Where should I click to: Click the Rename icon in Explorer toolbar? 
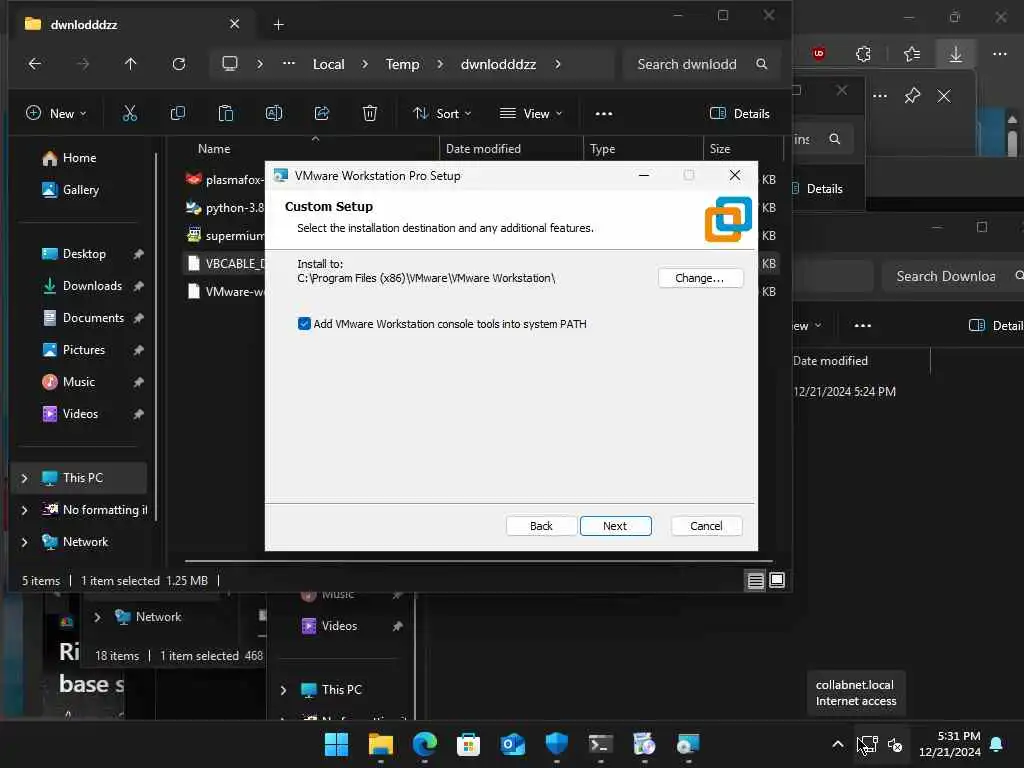click(274, 114)
